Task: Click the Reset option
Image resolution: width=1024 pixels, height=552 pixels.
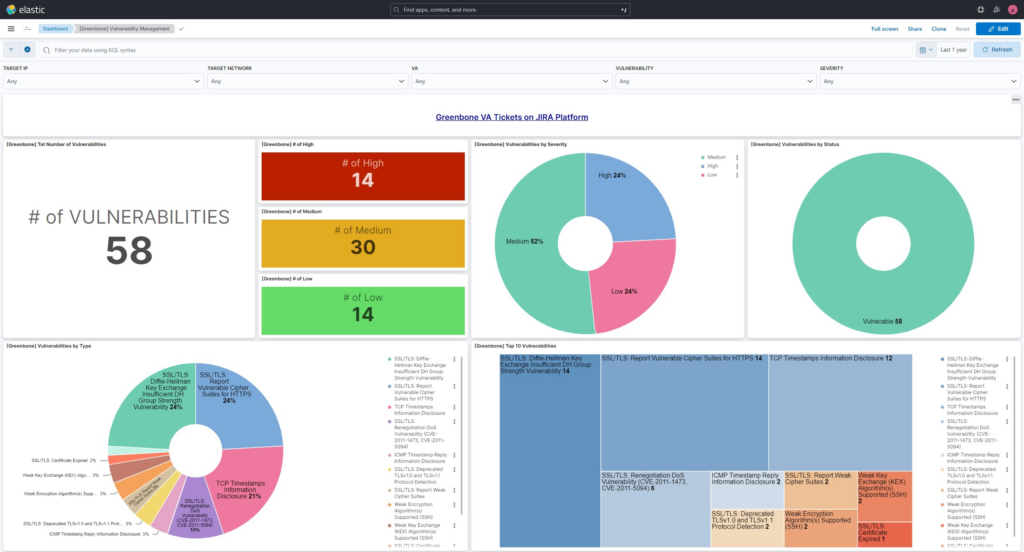Action: [962, 29]
